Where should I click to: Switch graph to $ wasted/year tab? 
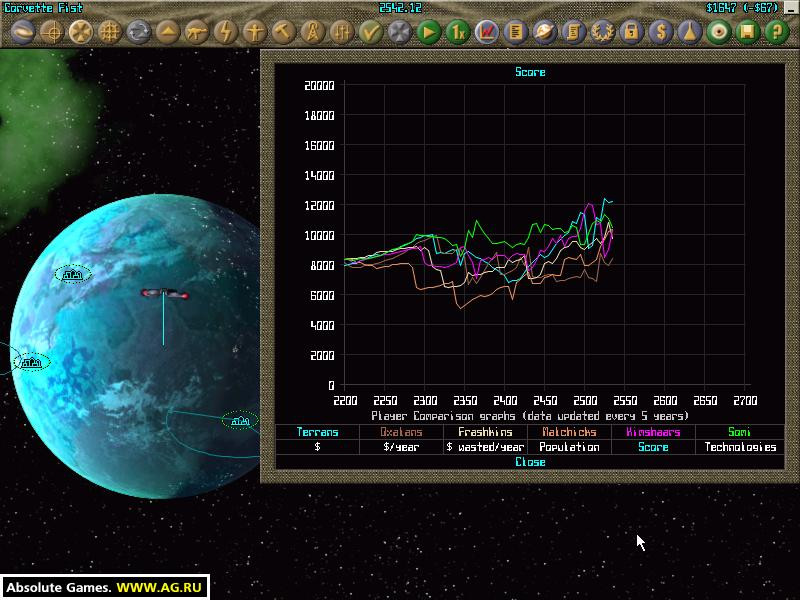tap(485, 447)
